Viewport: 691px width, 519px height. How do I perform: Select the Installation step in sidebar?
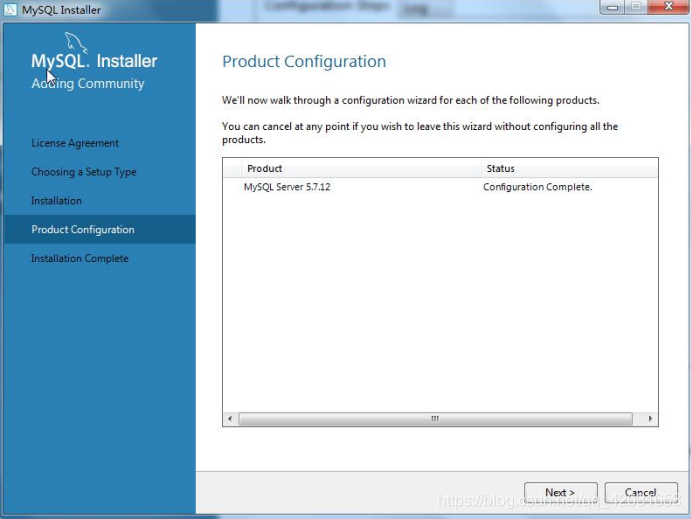pos(56,201)
